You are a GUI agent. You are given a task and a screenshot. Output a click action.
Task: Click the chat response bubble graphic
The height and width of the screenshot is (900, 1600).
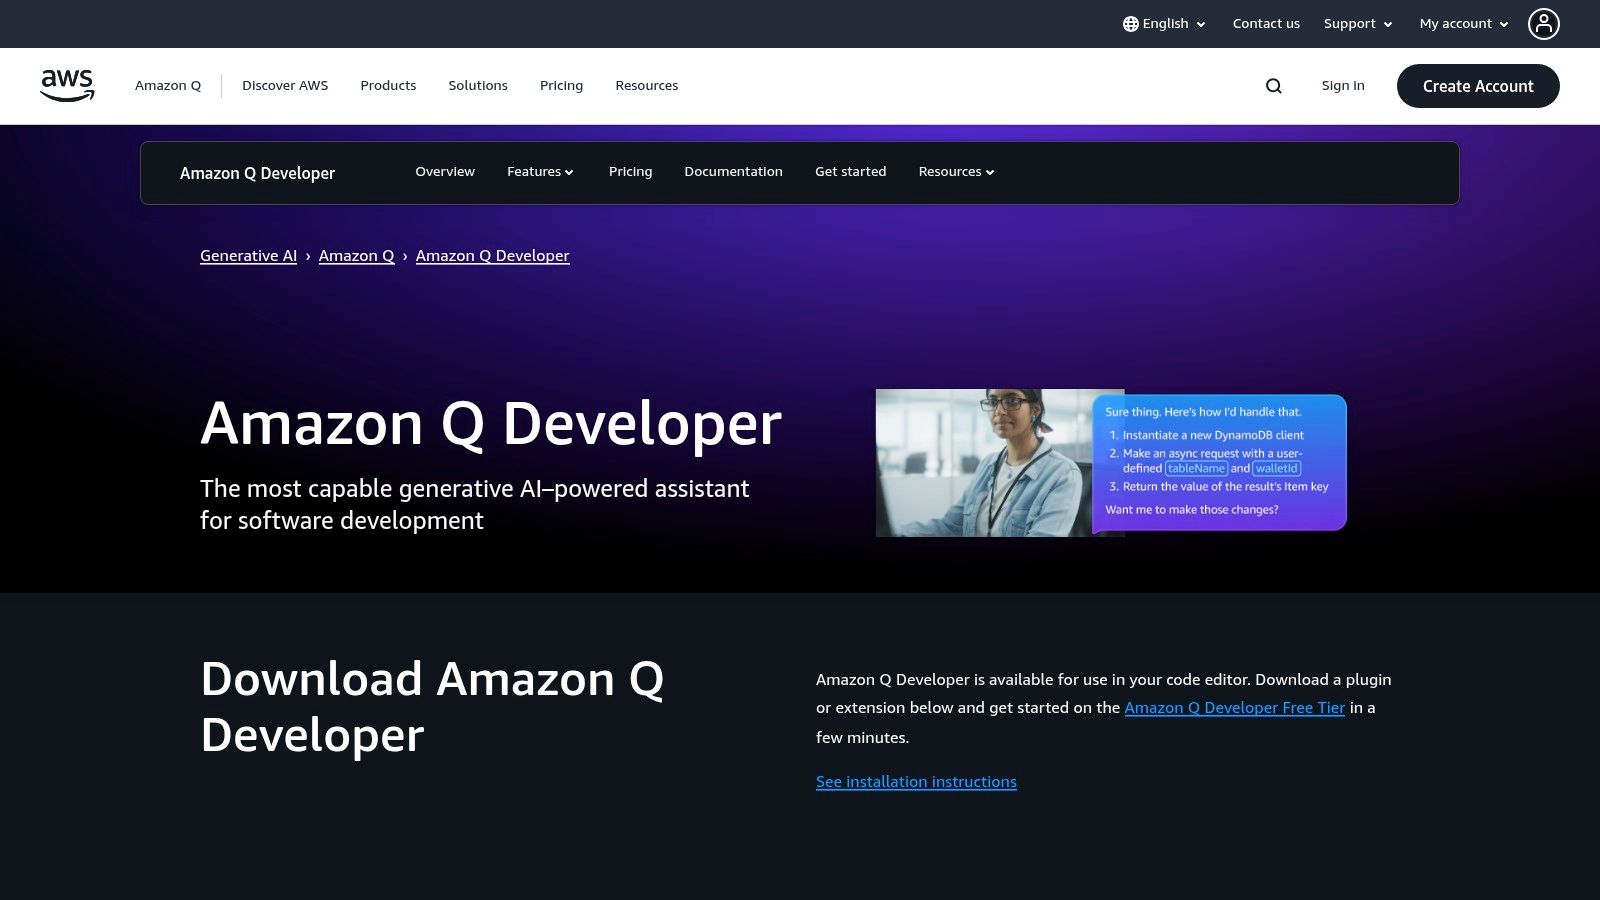coord(1220,463)
